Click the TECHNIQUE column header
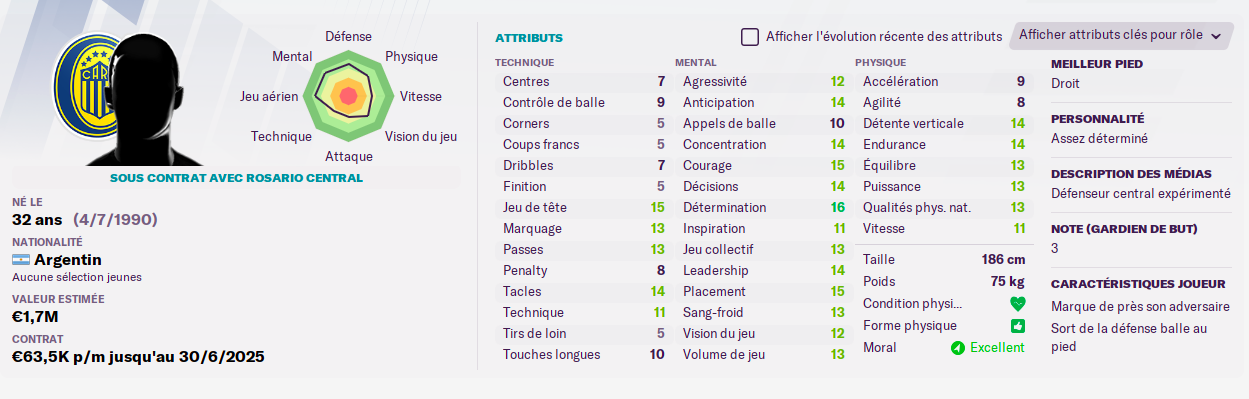1249x399 pixels. (x=525, y=62)
